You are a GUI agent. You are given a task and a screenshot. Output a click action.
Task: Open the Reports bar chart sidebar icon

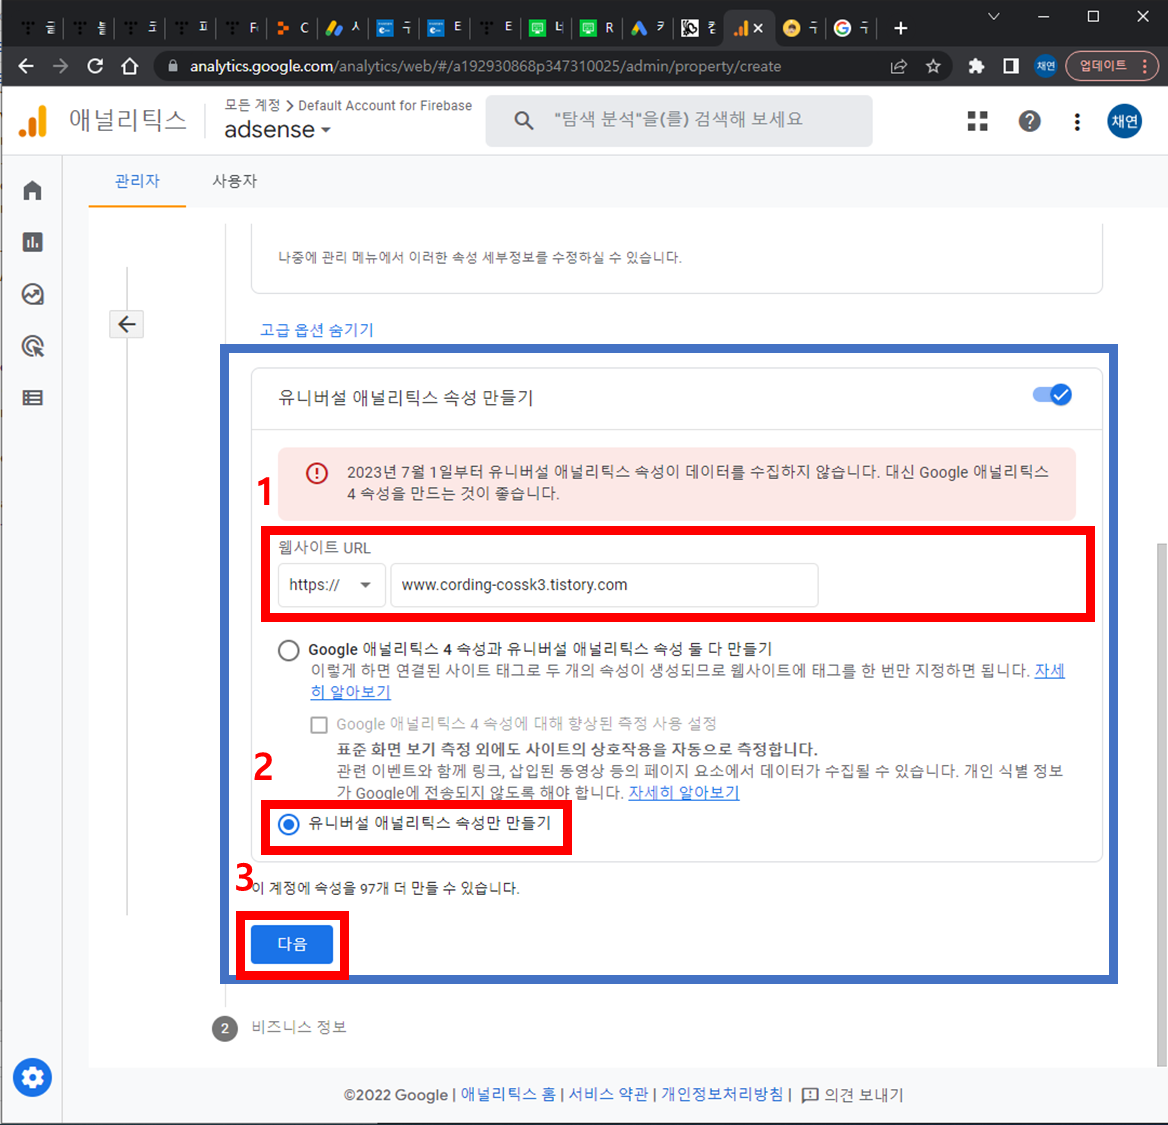coord(32,242)
